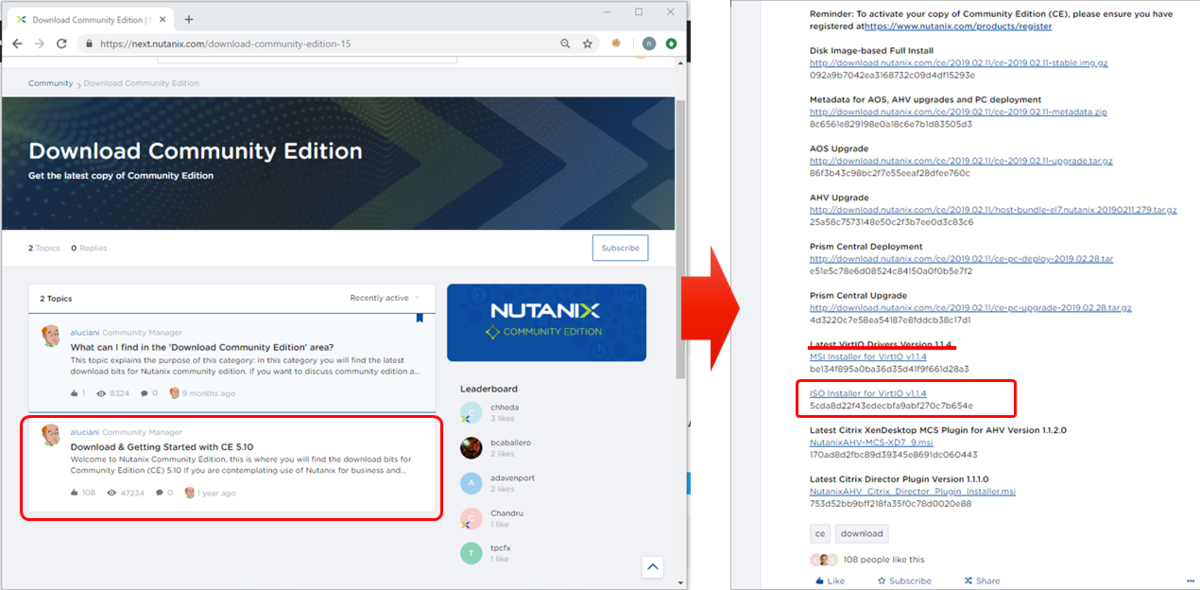Click adavenport's leaderboard avatar
Image resolution: width=1200 pixels, height=590 pixels.
pyautogui.click(x=471, y=483)
